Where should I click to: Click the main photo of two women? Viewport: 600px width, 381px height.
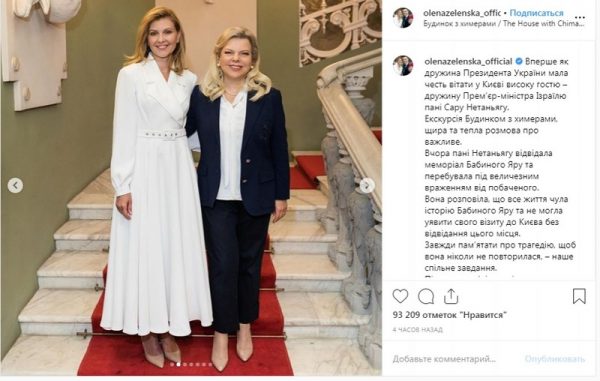[x=191, y=187]
